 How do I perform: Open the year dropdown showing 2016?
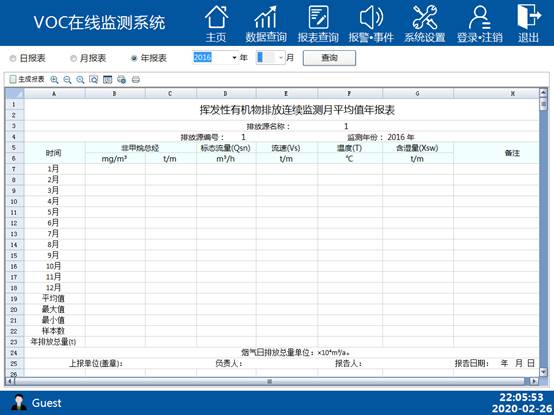point(234,58)
